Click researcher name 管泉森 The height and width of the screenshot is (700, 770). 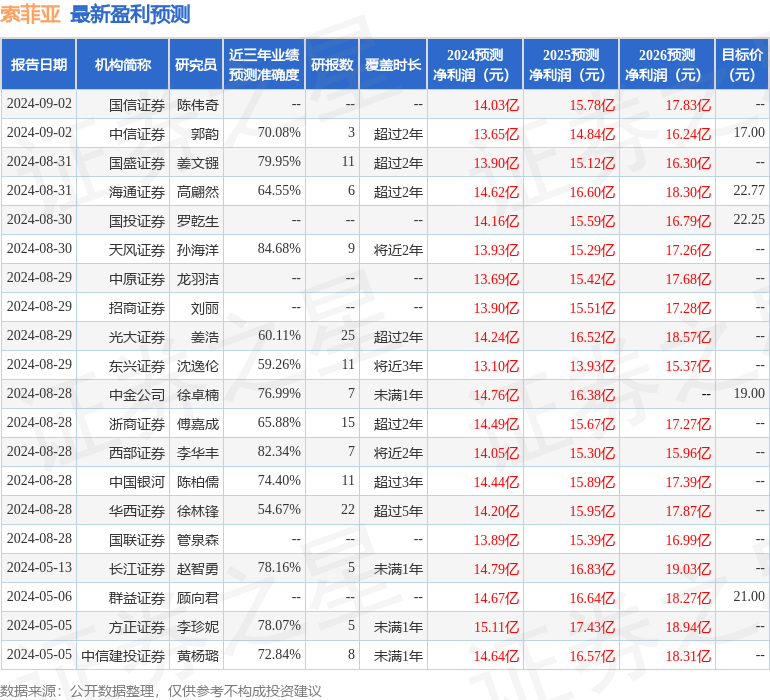(198, 540)
